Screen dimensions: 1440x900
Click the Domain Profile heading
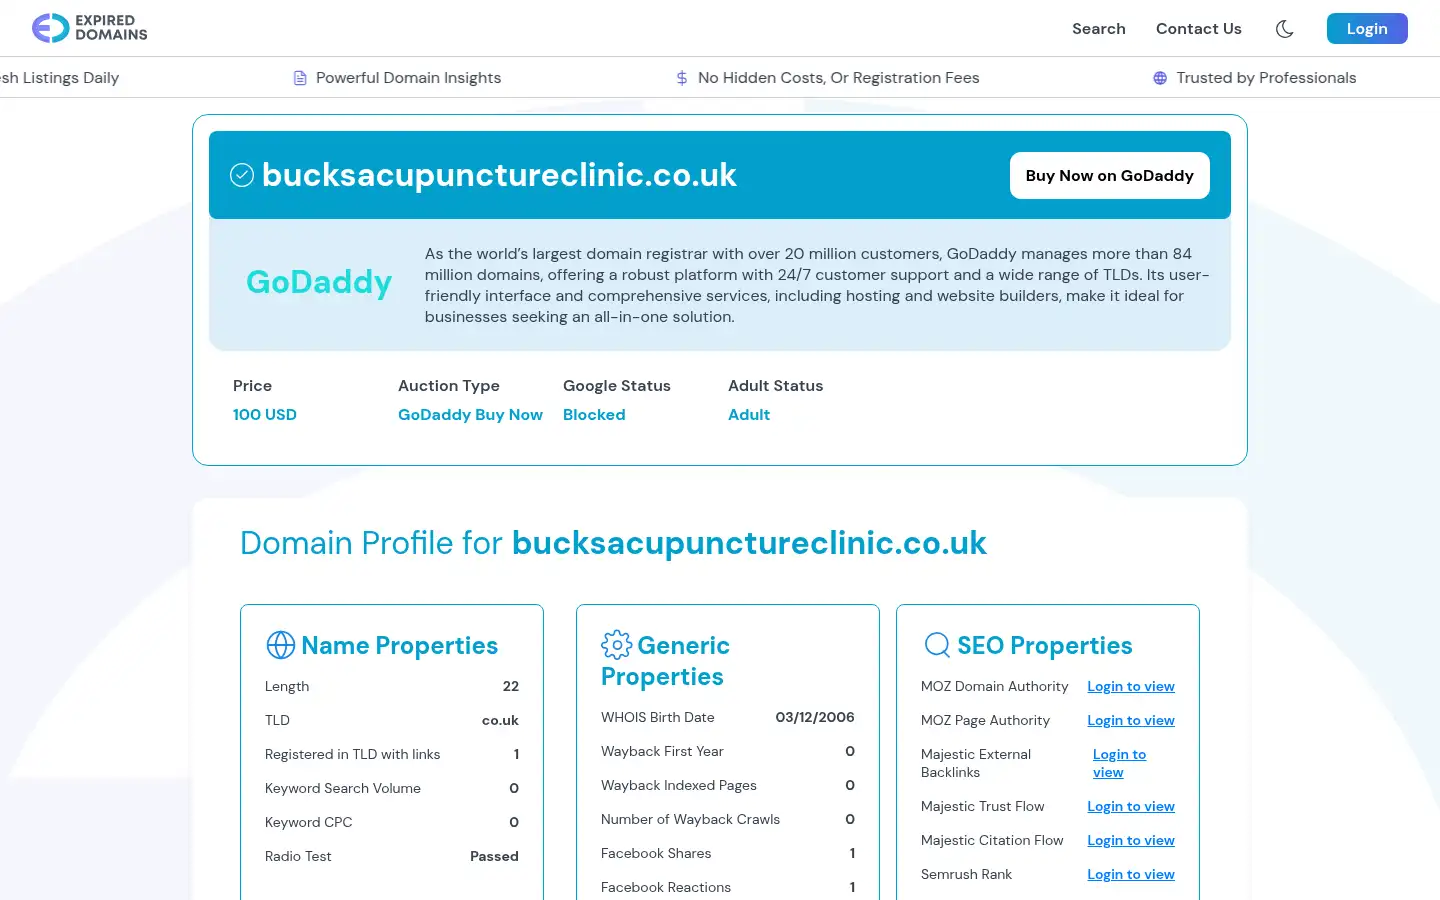(613, 543)
